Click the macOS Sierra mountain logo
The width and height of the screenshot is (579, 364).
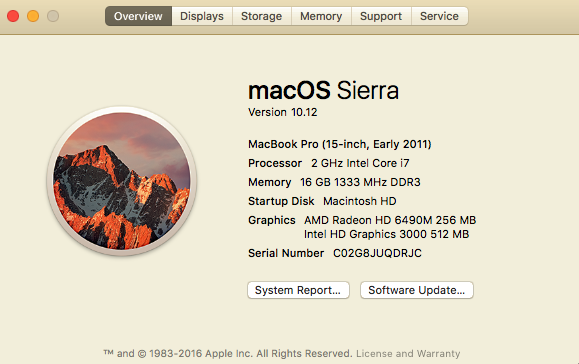tap(122, 181)
